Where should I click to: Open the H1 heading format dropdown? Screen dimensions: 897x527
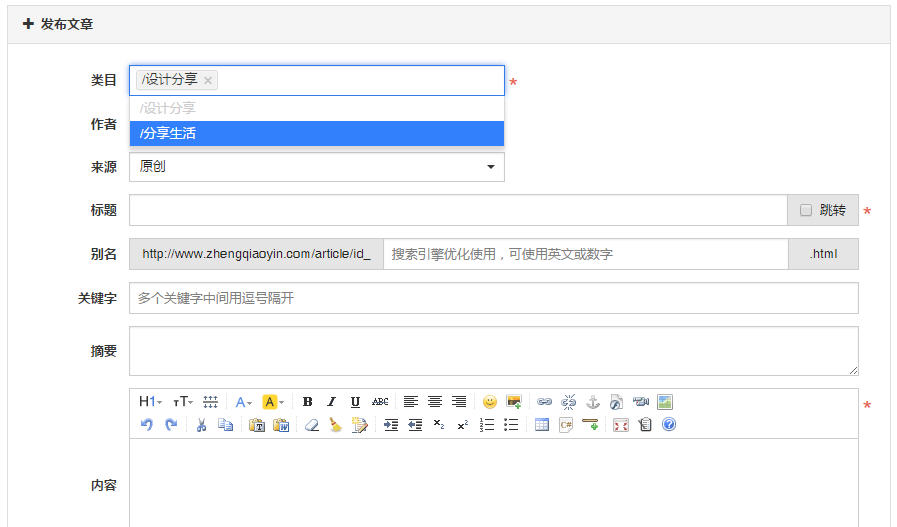click(150, 402)
